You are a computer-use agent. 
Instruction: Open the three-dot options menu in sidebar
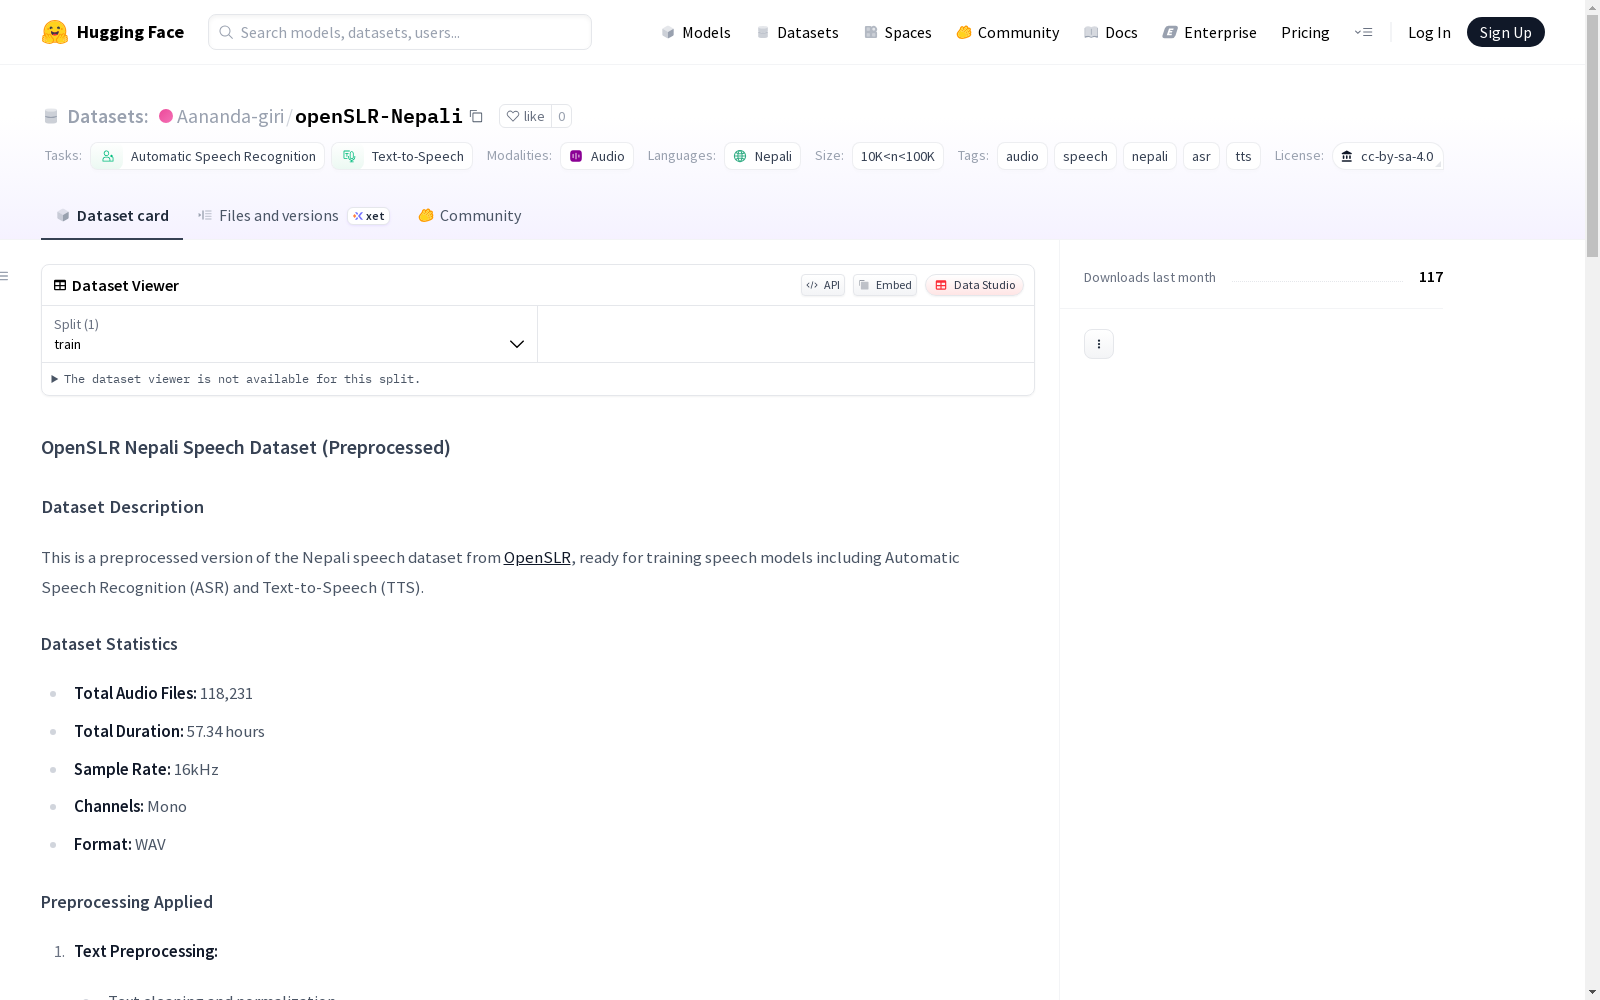(1099, 344)
